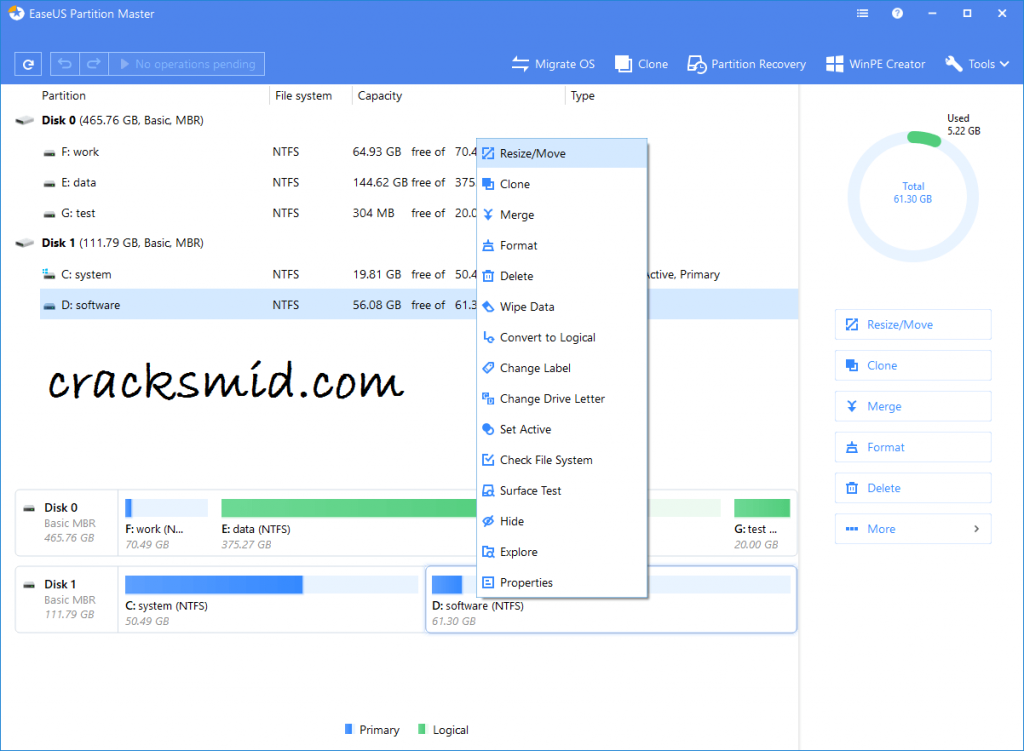Click the Surface Test icon in context menu
Screen dimensions: 1024x751
[488, 490]
